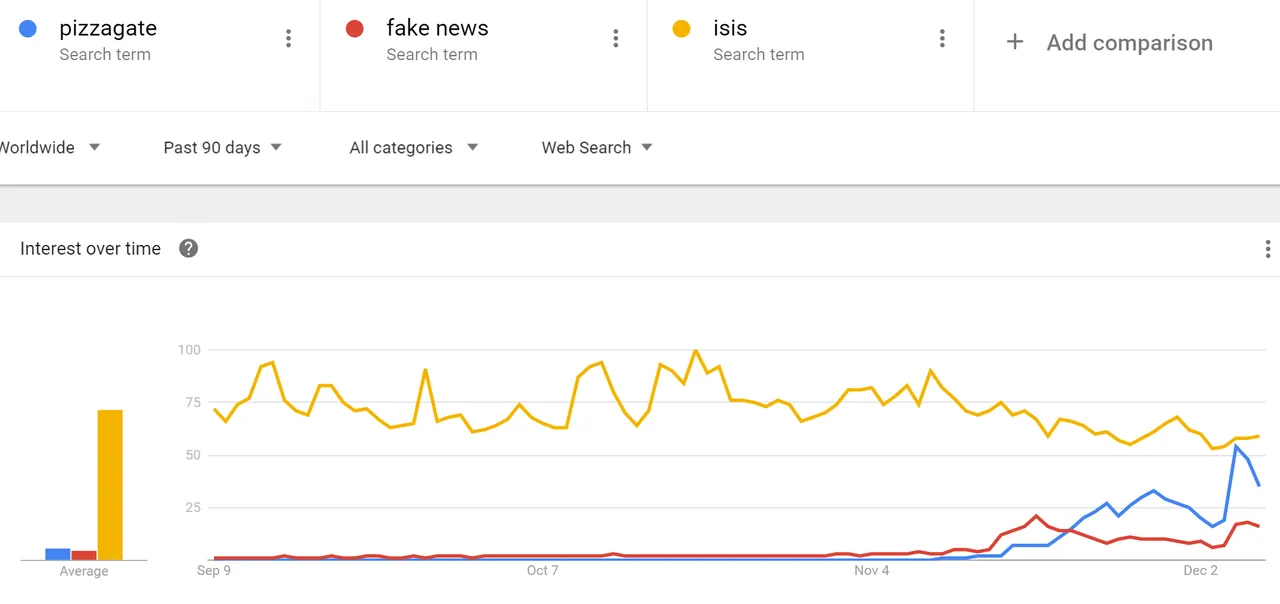Click the yellow isis average bar
The image size is (1280, 604).
[x=110, y=485]
